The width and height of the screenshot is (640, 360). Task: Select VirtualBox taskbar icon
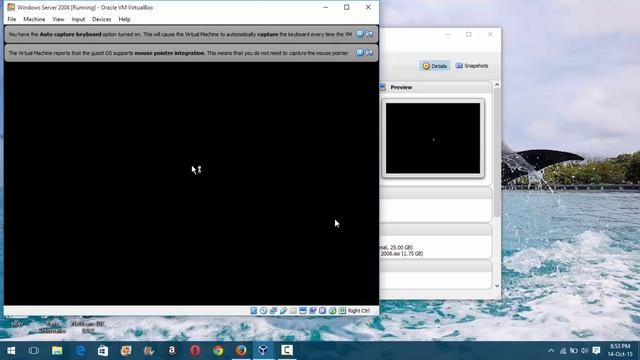point(264,350)
